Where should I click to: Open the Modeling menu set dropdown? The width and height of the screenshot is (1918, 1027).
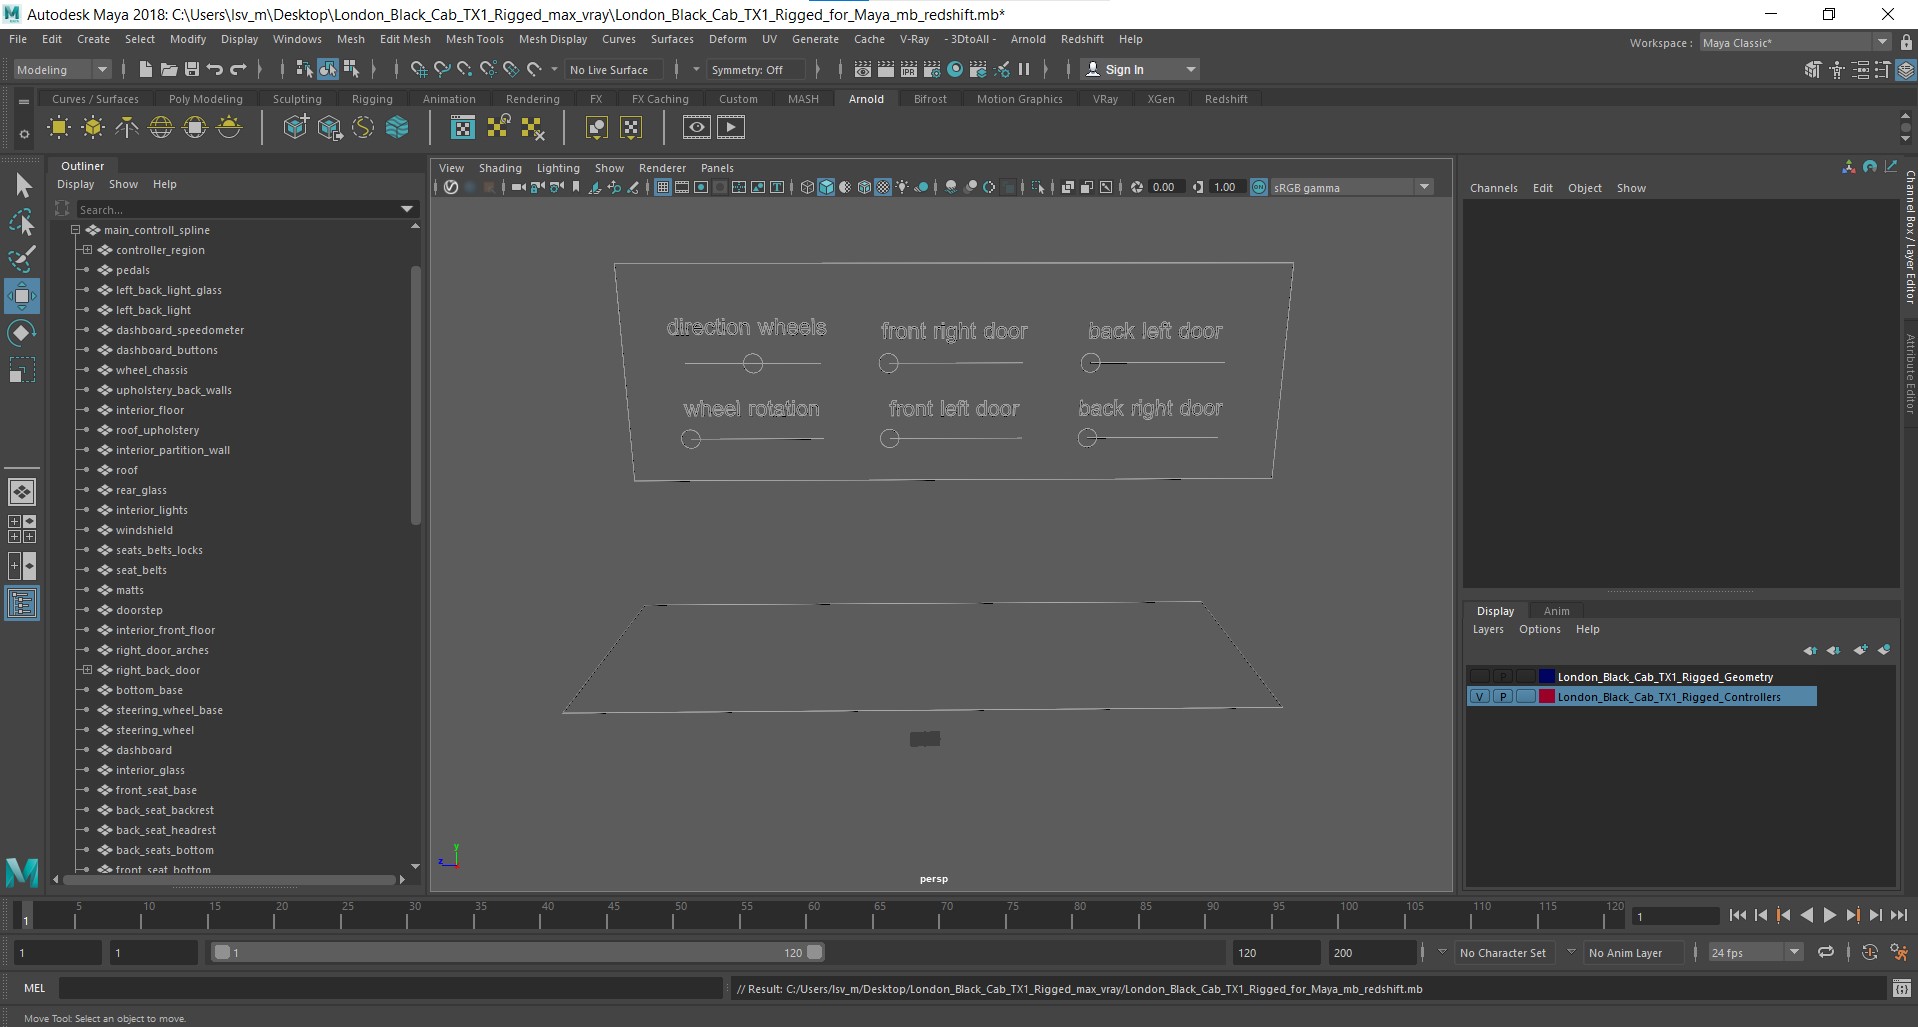pyautogui.click(x=62, y=69)
